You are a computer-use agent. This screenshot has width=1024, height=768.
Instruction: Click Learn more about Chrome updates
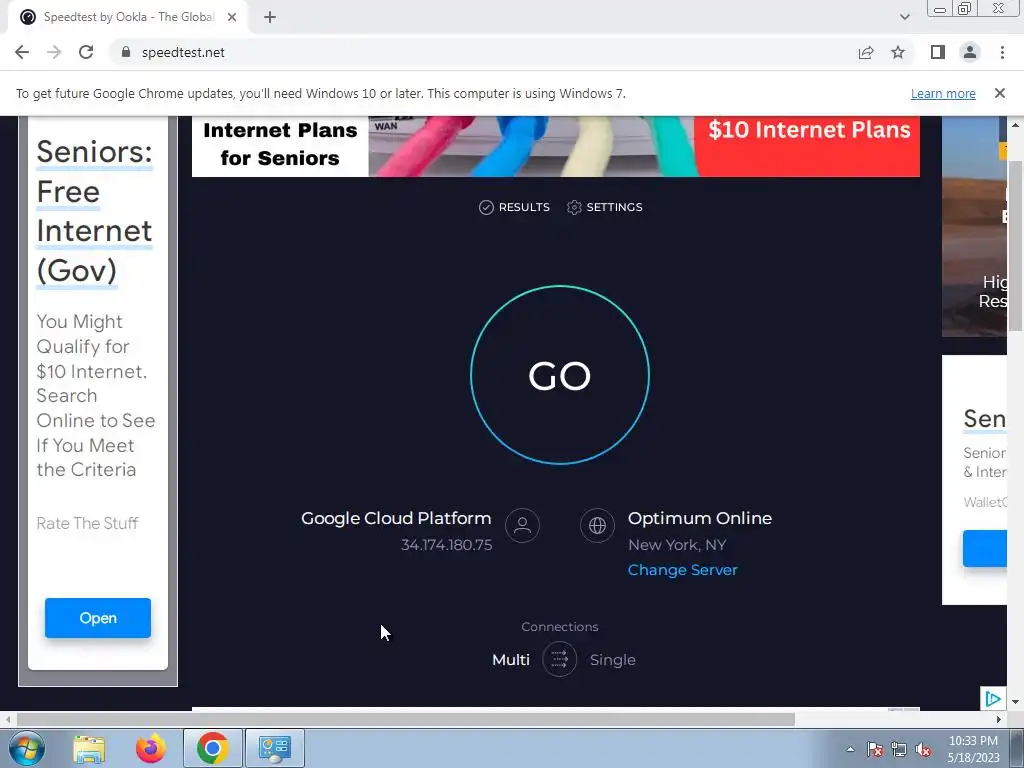(943, 93)
